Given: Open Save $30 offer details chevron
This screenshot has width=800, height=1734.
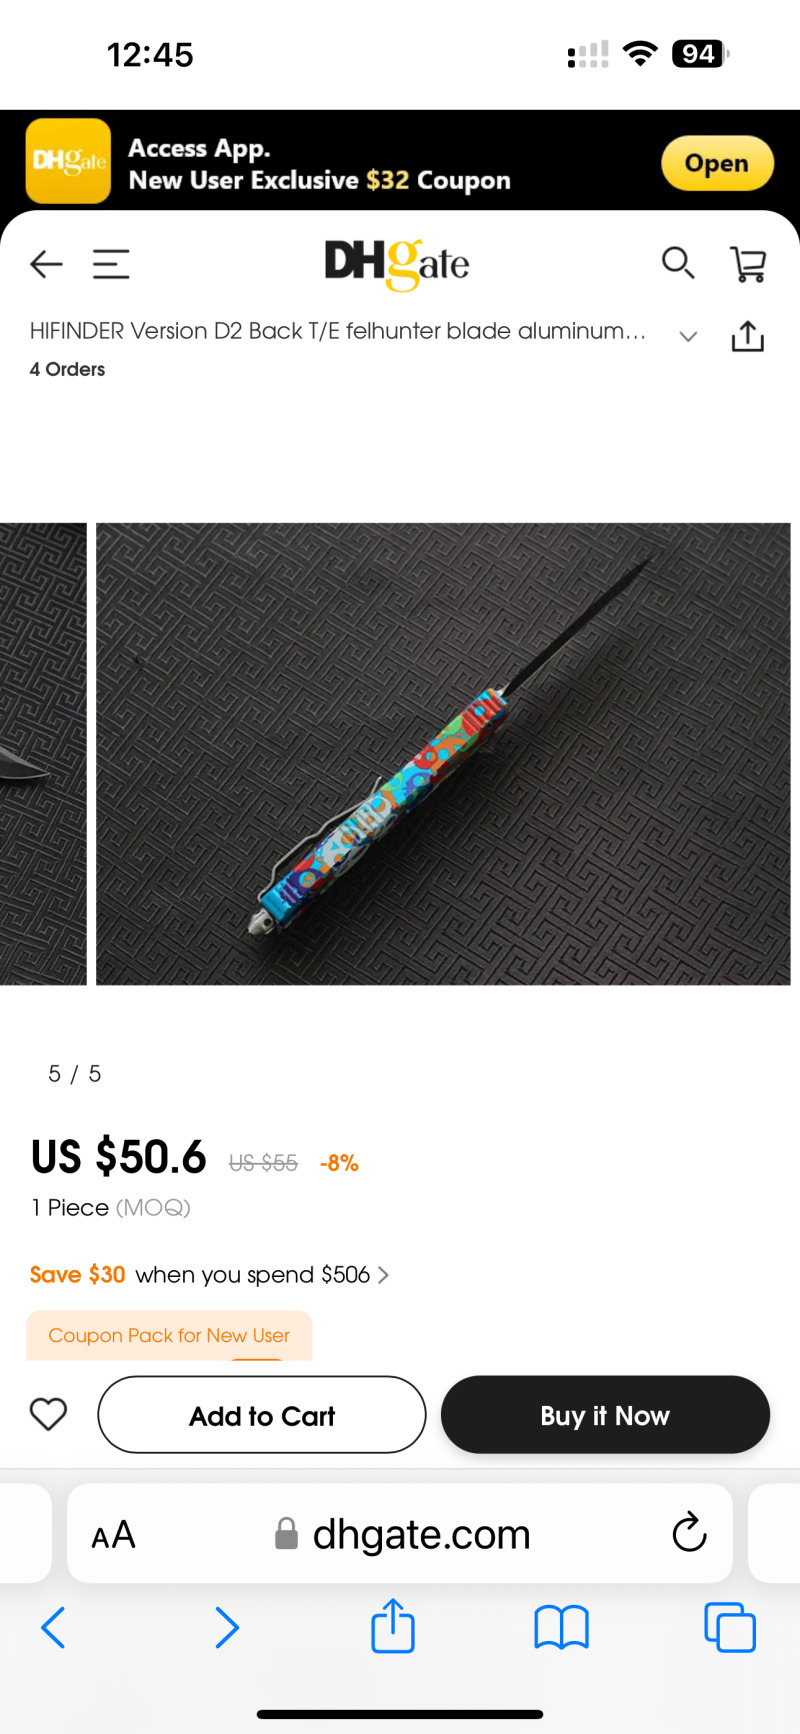Looking at the screenshot, I should (x=383, y=1275).
